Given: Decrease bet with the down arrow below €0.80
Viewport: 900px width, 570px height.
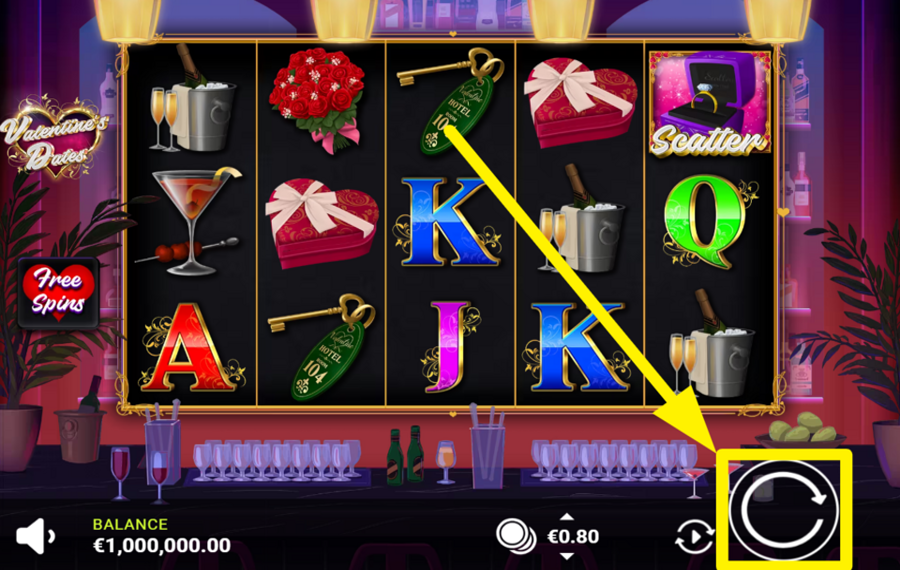Looking at the screenshot, I should pyautogui.click(x=567, y=556).
